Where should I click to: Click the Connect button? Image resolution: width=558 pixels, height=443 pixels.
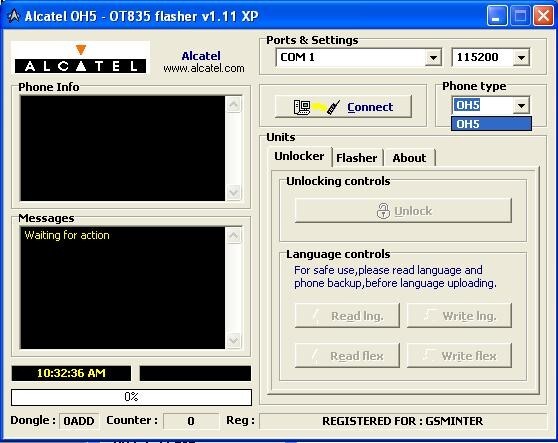click(x=343, y=106)
